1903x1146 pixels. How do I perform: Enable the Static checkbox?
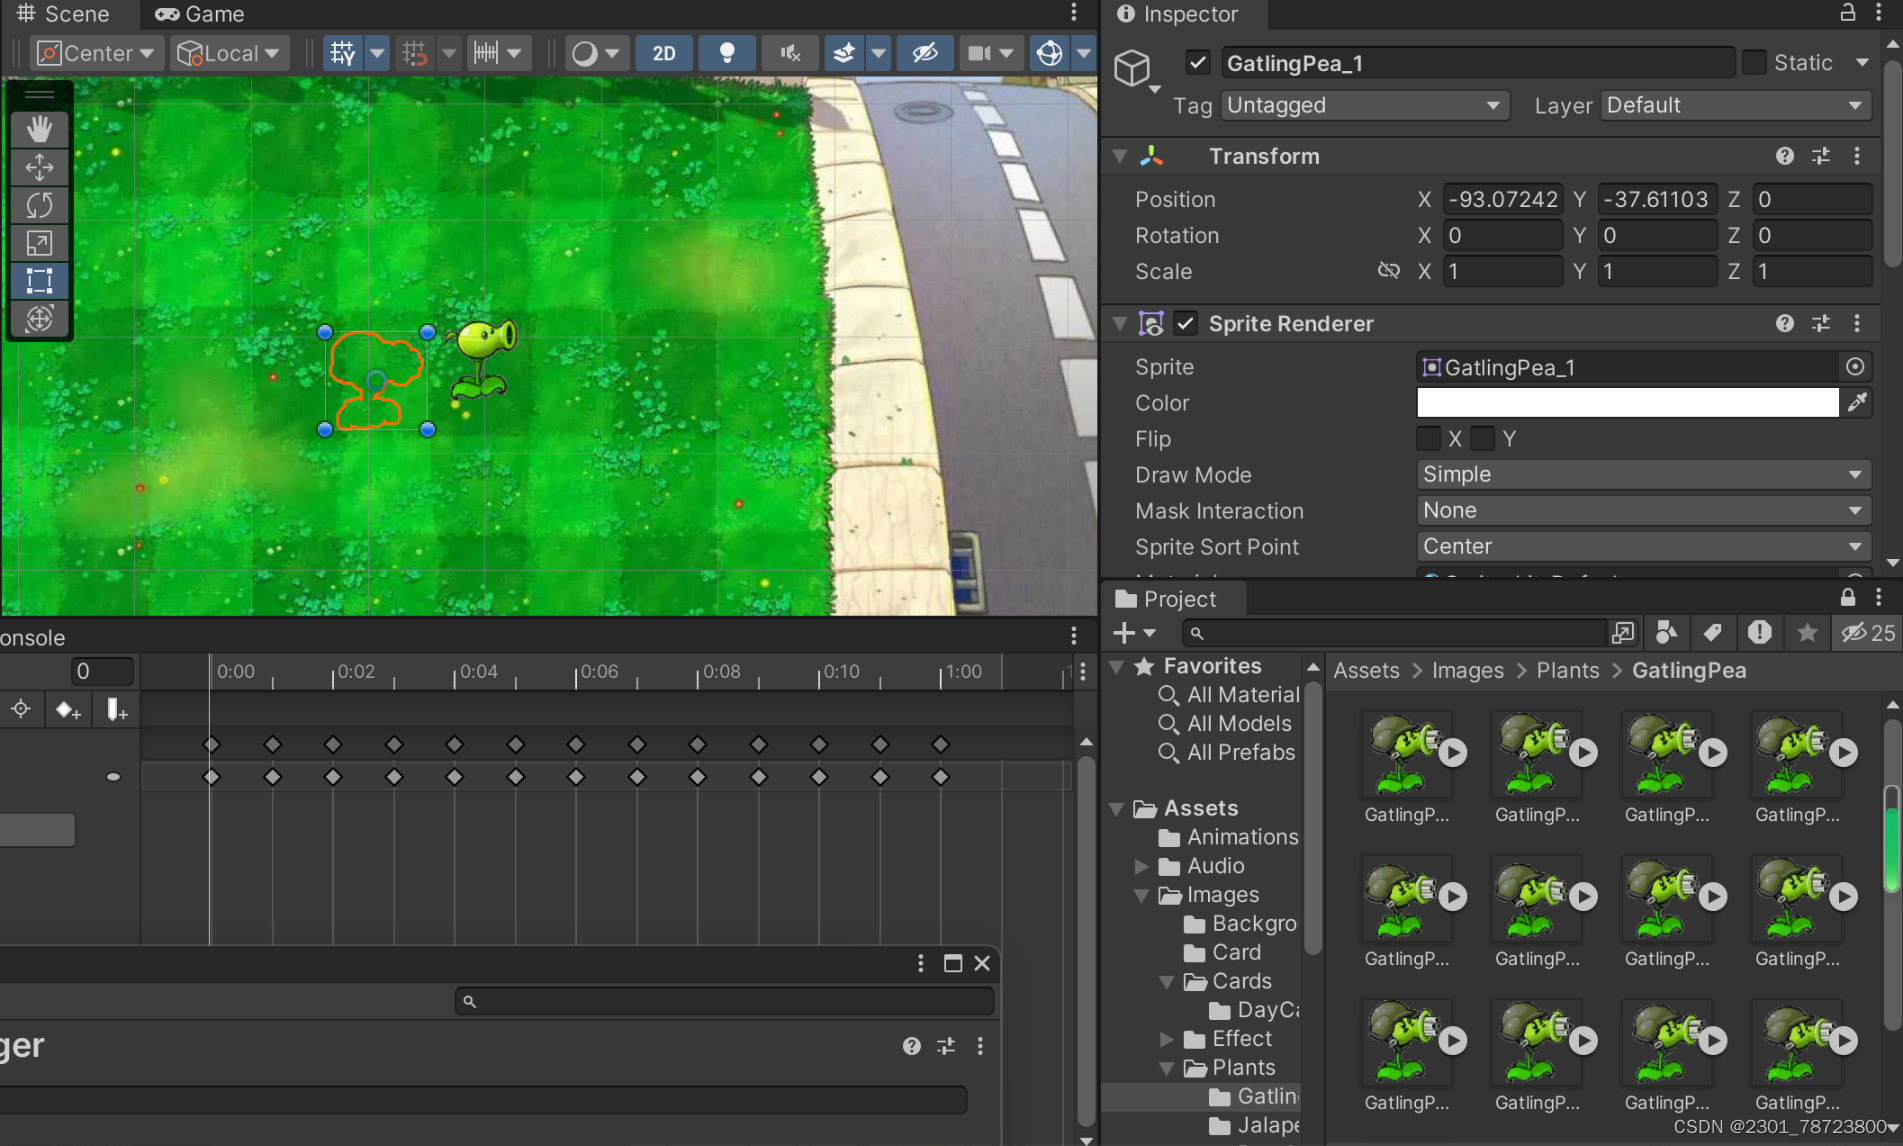pos(1754,62)
